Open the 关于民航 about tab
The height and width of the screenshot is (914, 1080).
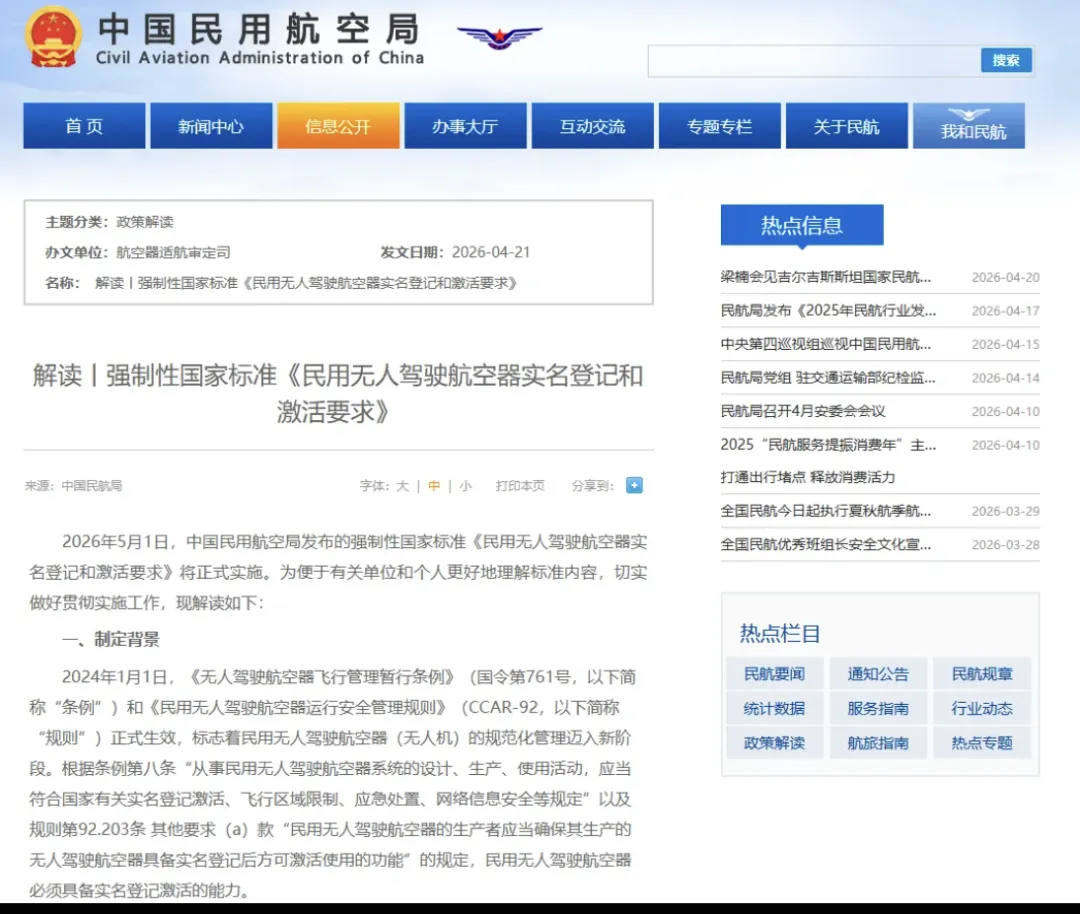846,125
